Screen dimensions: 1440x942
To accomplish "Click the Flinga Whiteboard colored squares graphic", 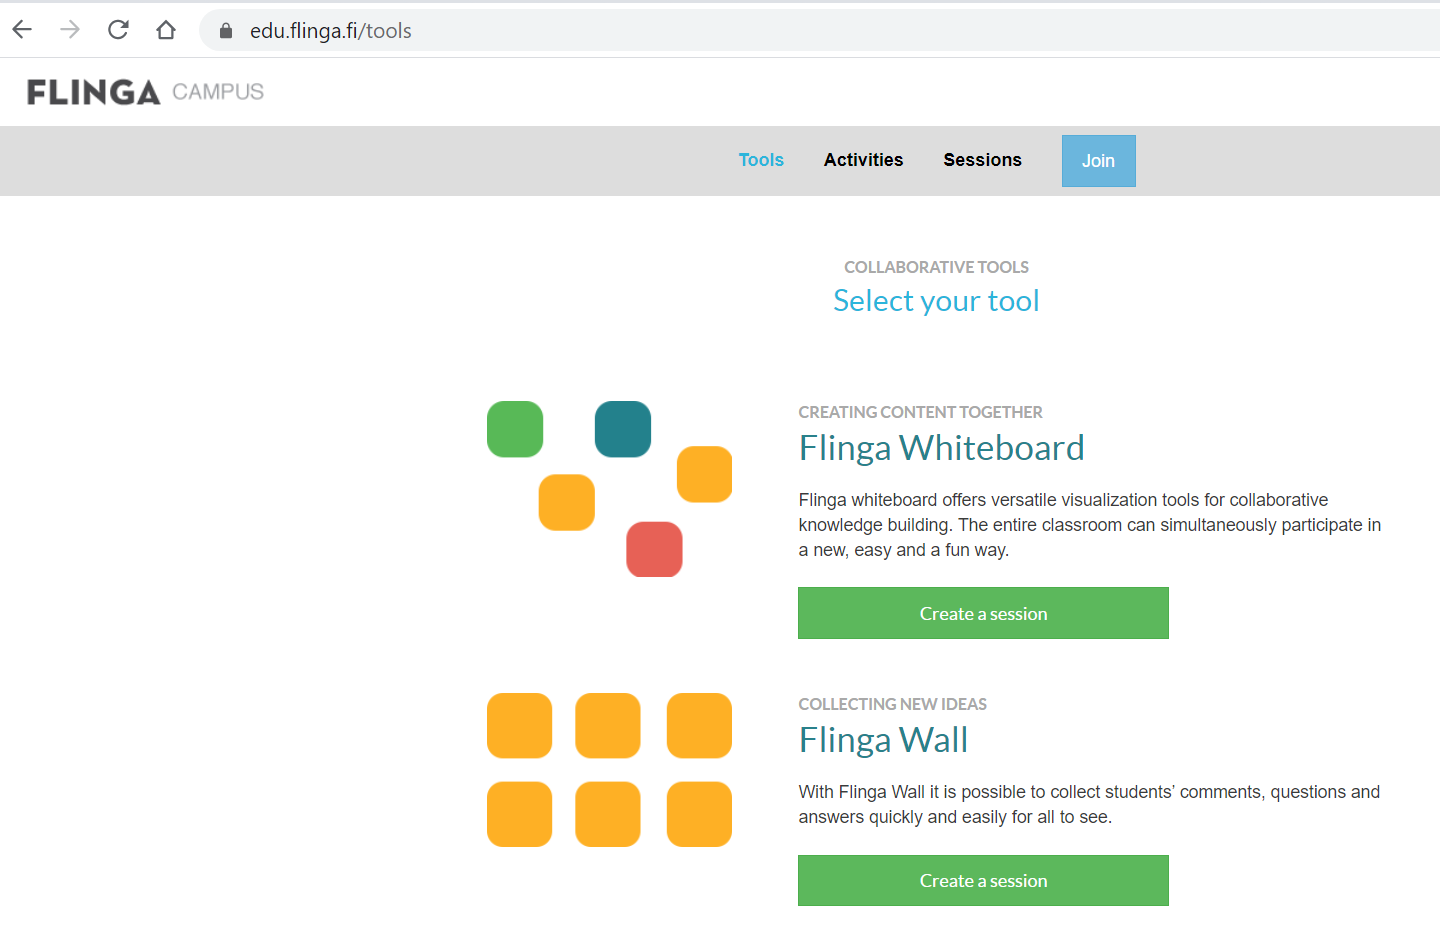I will click(609, 489).
